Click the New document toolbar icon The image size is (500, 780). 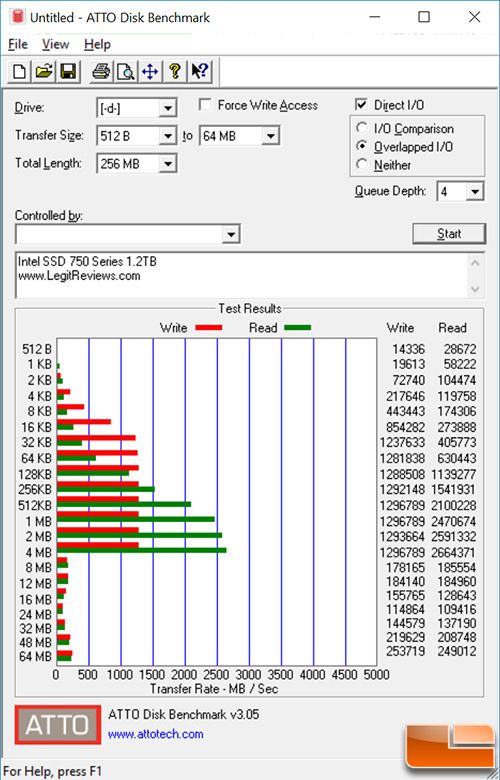(x=19, y=72)
